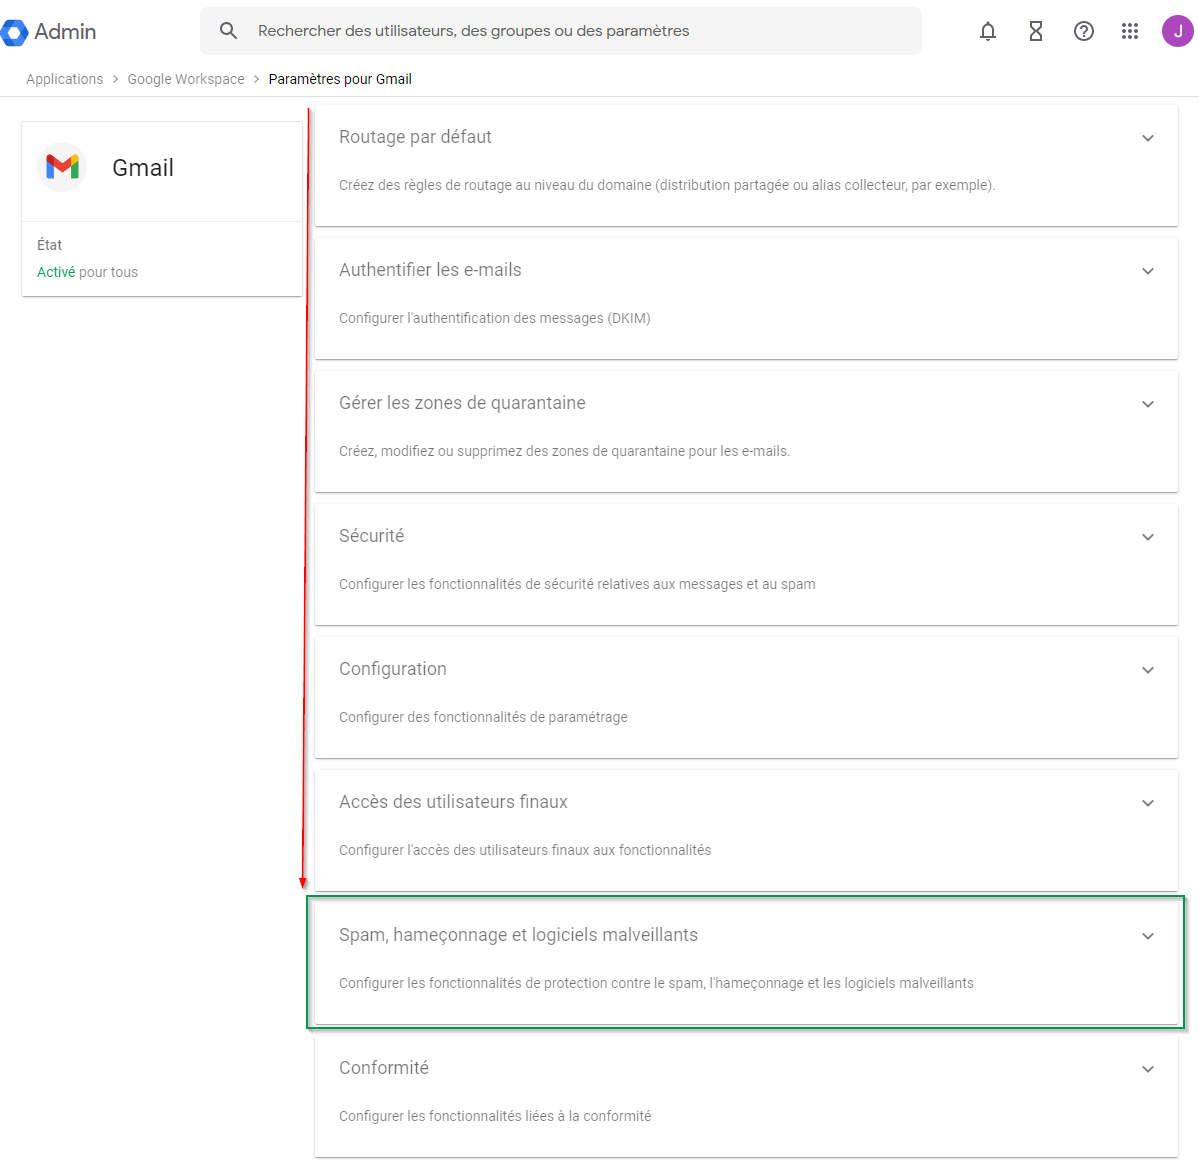Open the Google apps grid

[1130, 31]
